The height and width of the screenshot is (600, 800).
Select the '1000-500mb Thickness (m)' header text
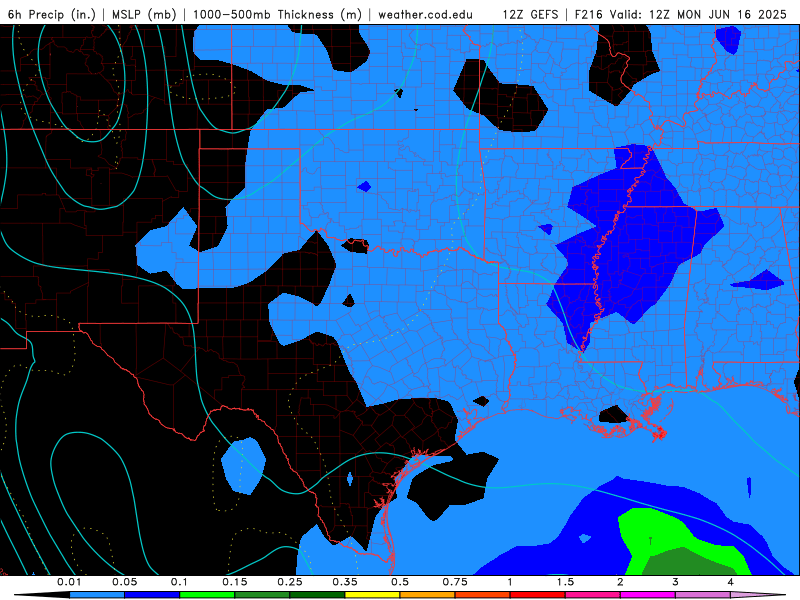277,15
